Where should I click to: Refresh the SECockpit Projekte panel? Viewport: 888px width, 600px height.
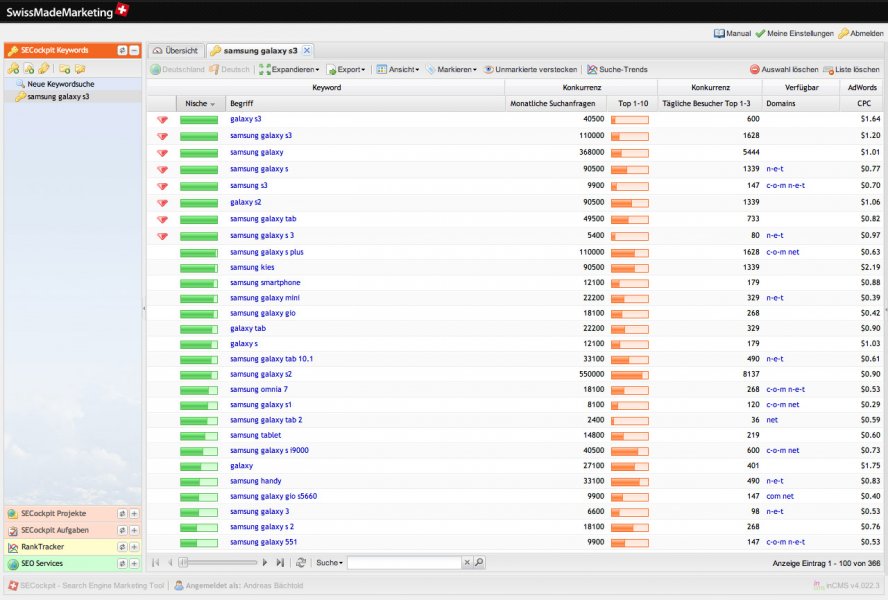click(x=122, y=514)
